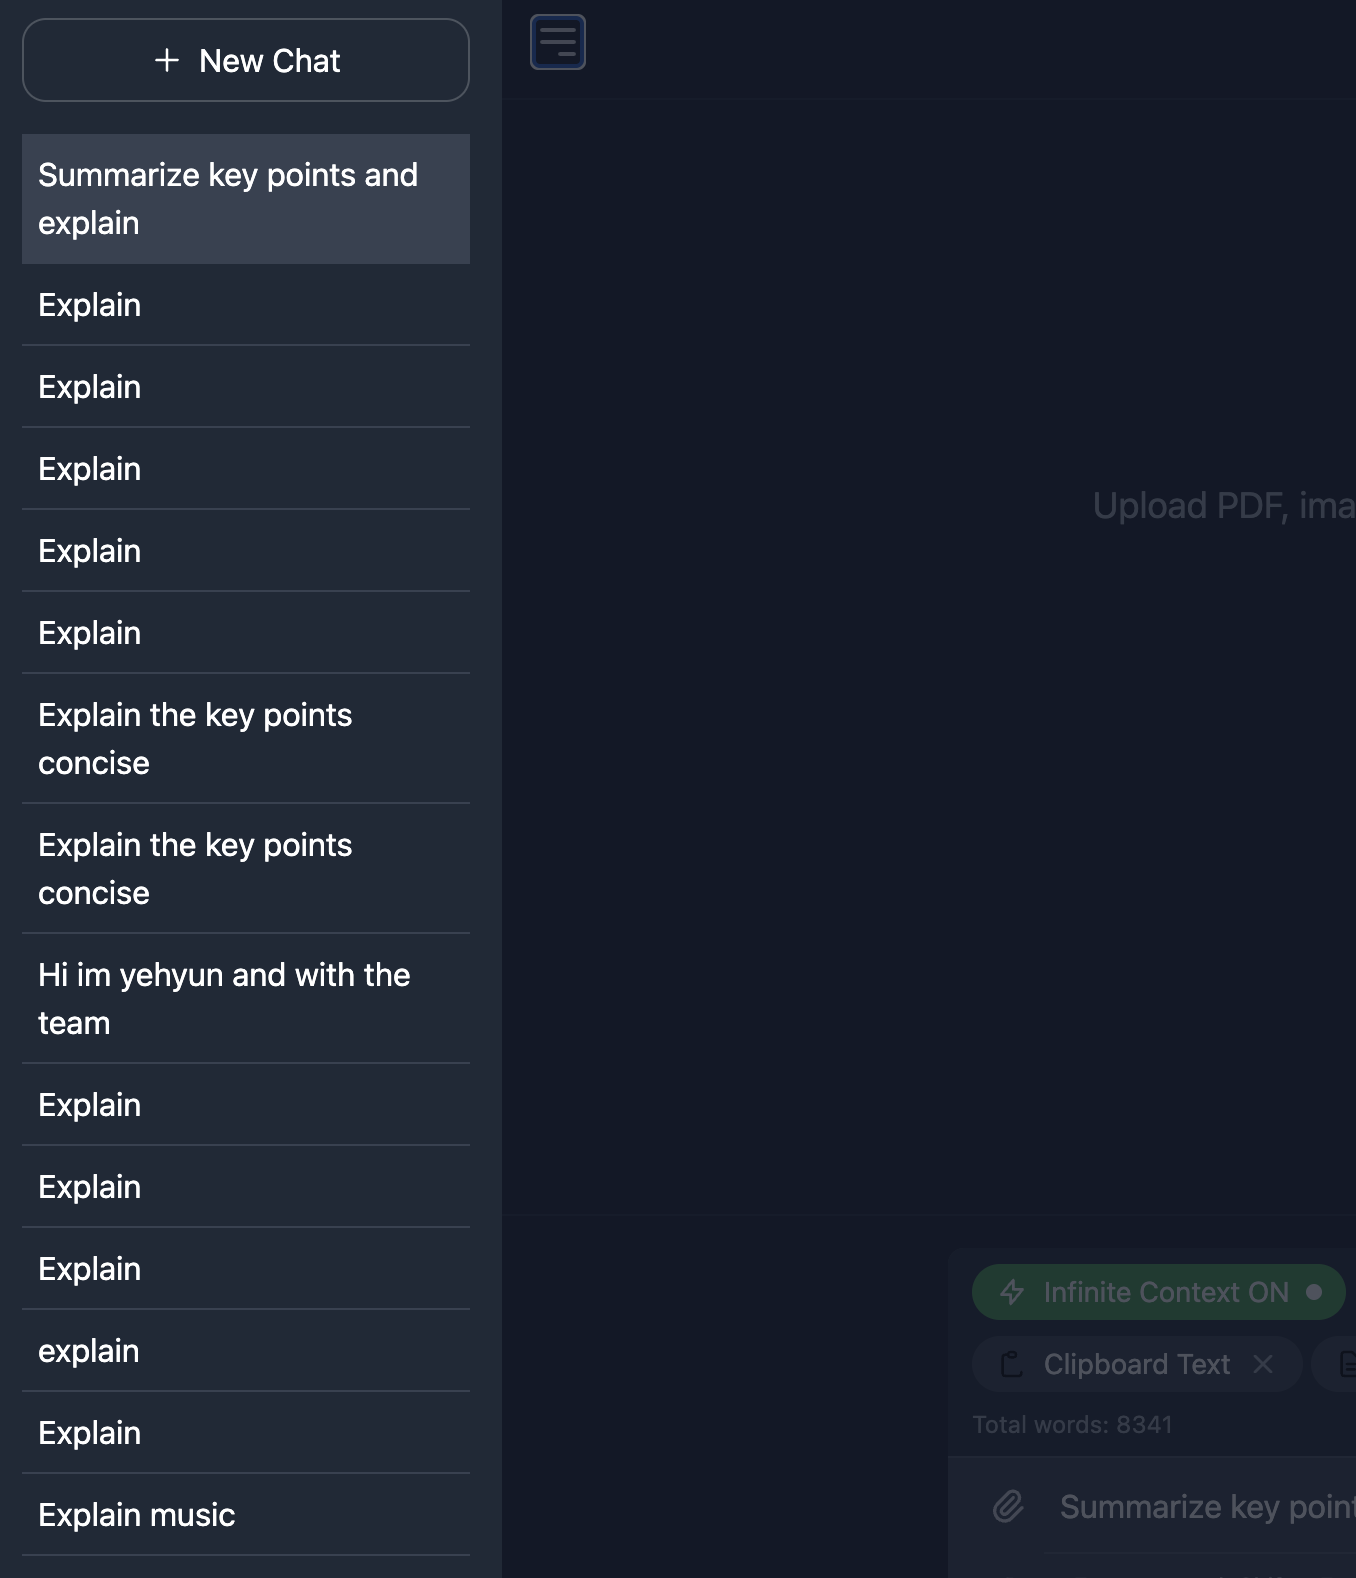Select the lowercase 'explain' chat
The height and width of the screenshot is (1578, 1356).
pyautogui.click(x=246, y=1351)
